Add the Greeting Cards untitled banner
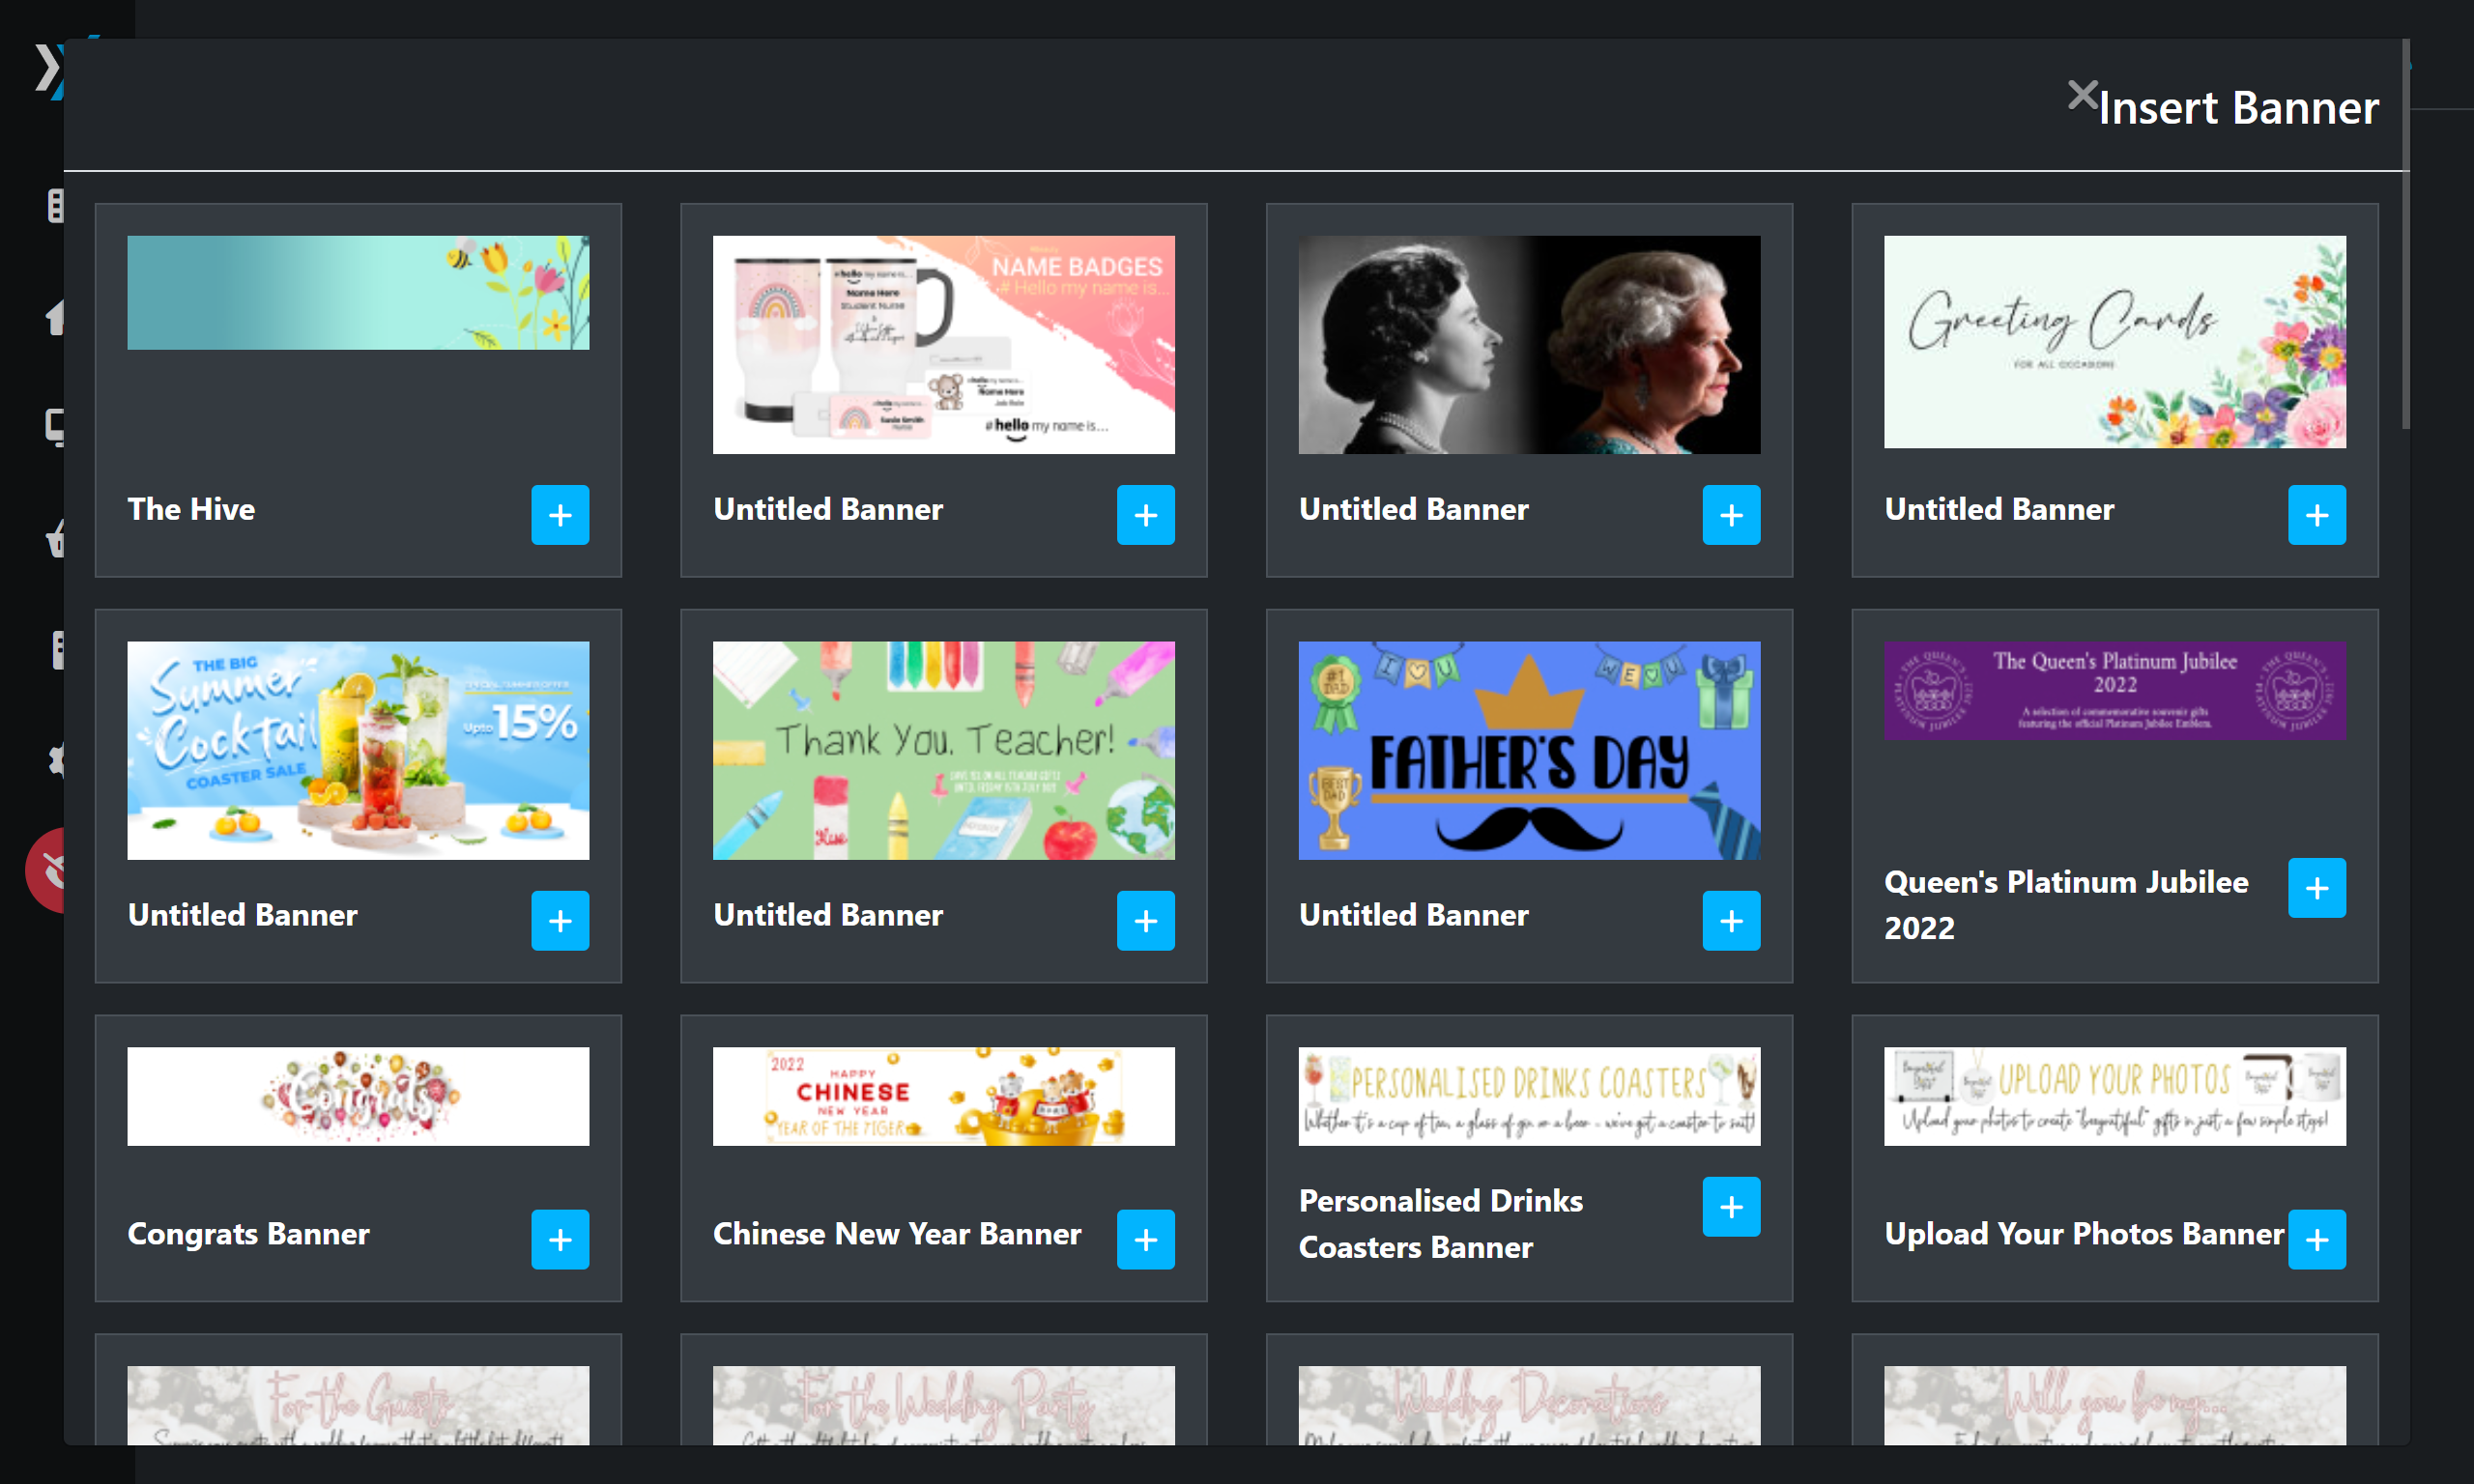Image resolution: width=2474 pixels, height=1484 pixels. point(2316,515)
